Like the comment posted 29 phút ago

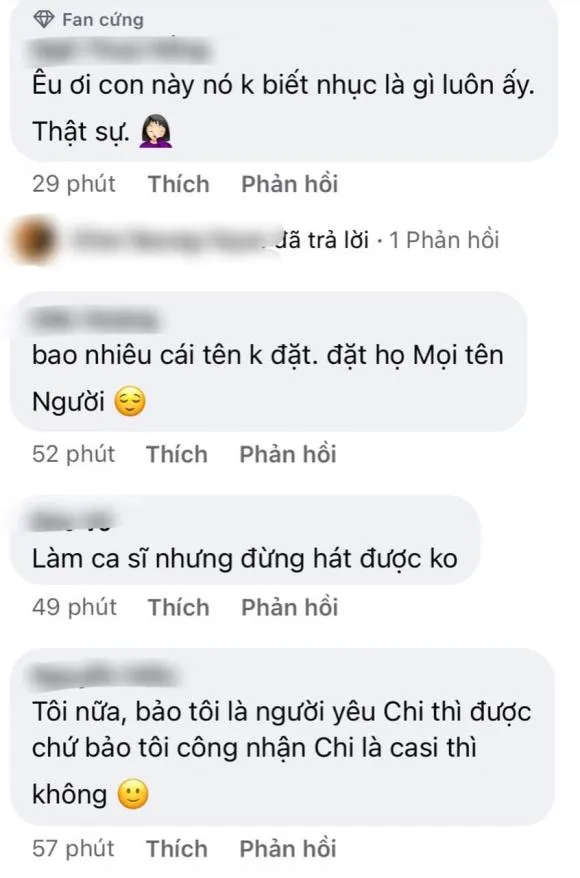179,184
